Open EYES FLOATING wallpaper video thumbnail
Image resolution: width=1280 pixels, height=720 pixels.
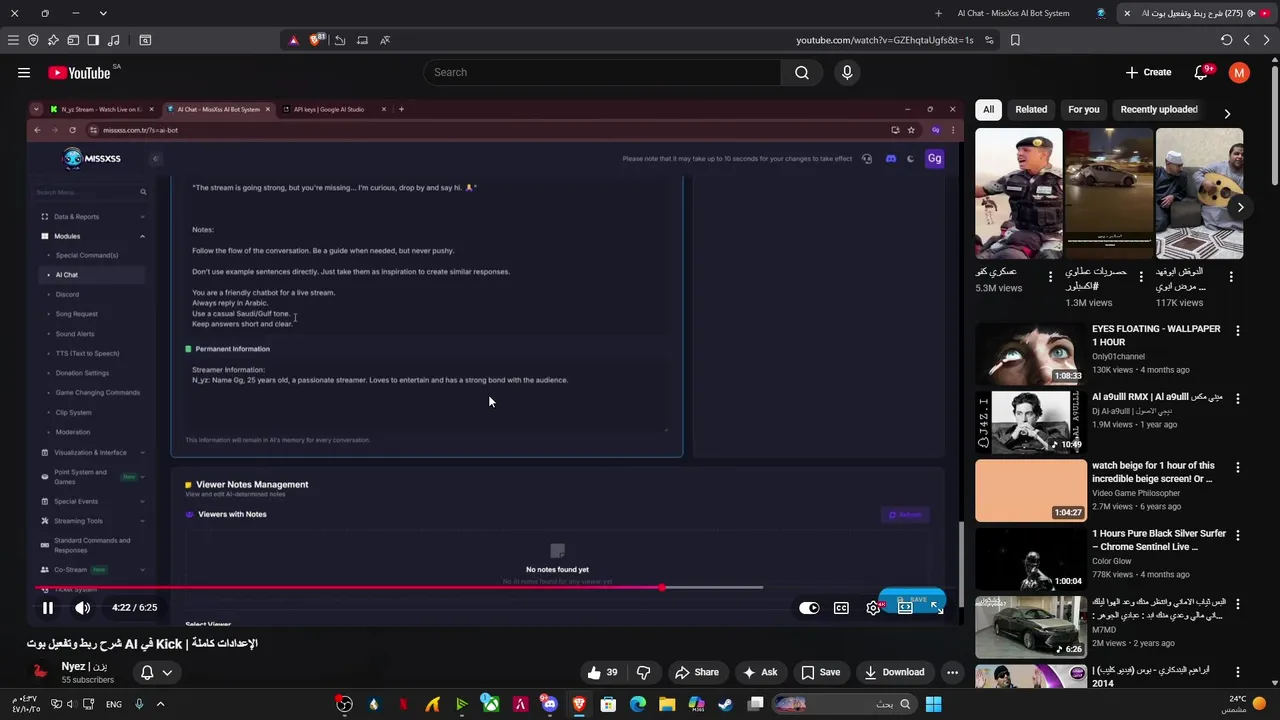point(1030,354)
